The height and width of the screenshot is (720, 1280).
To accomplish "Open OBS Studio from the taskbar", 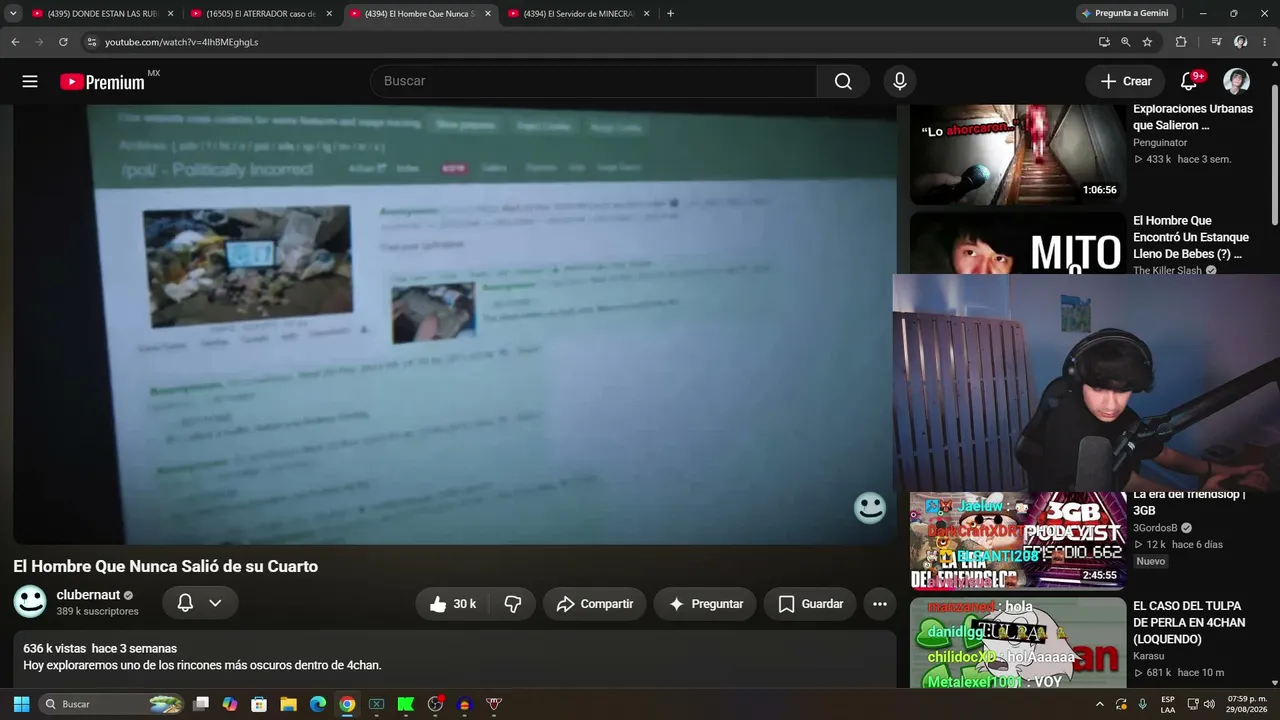I will pos(435,704).
